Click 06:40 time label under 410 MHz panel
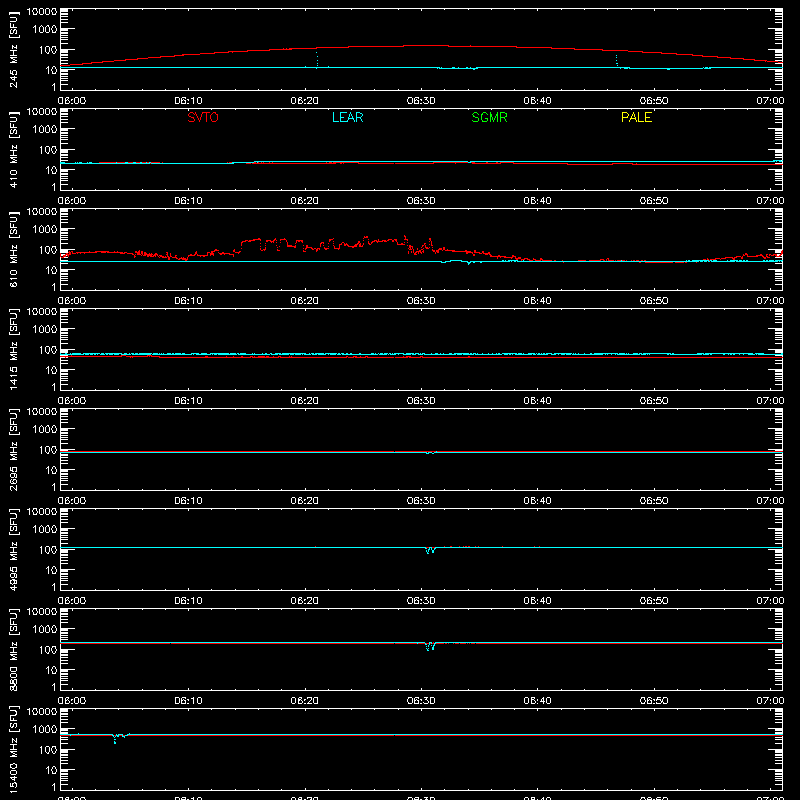The height and width of the screenshot is (800, 800). point(537,201)
